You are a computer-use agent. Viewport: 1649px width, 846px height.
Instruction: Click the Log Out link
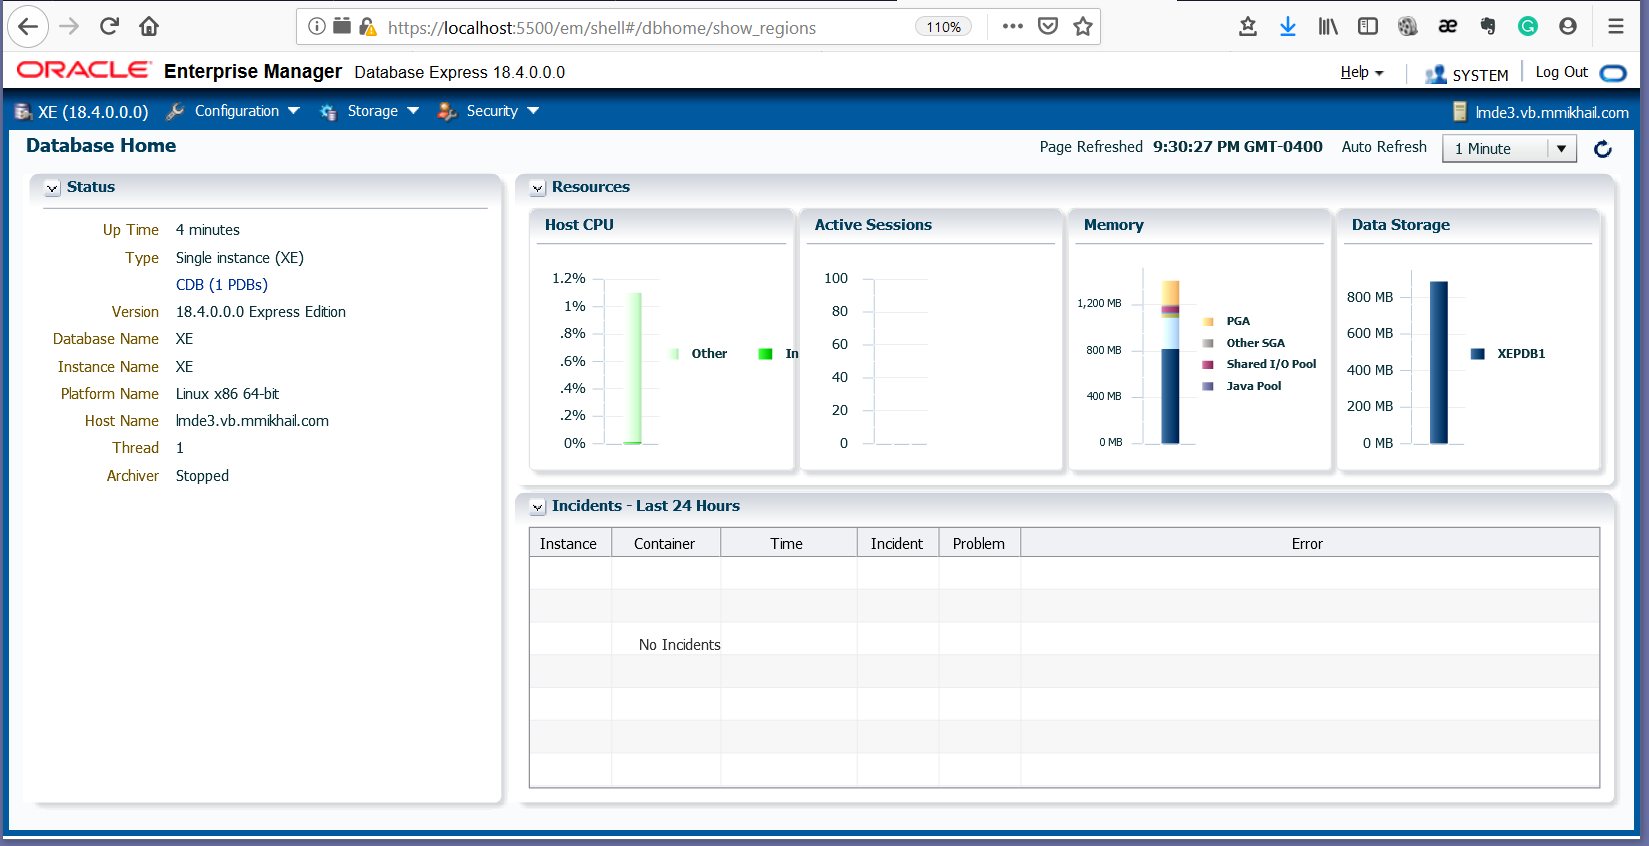pyautogui.click(x=1561, y=72)
